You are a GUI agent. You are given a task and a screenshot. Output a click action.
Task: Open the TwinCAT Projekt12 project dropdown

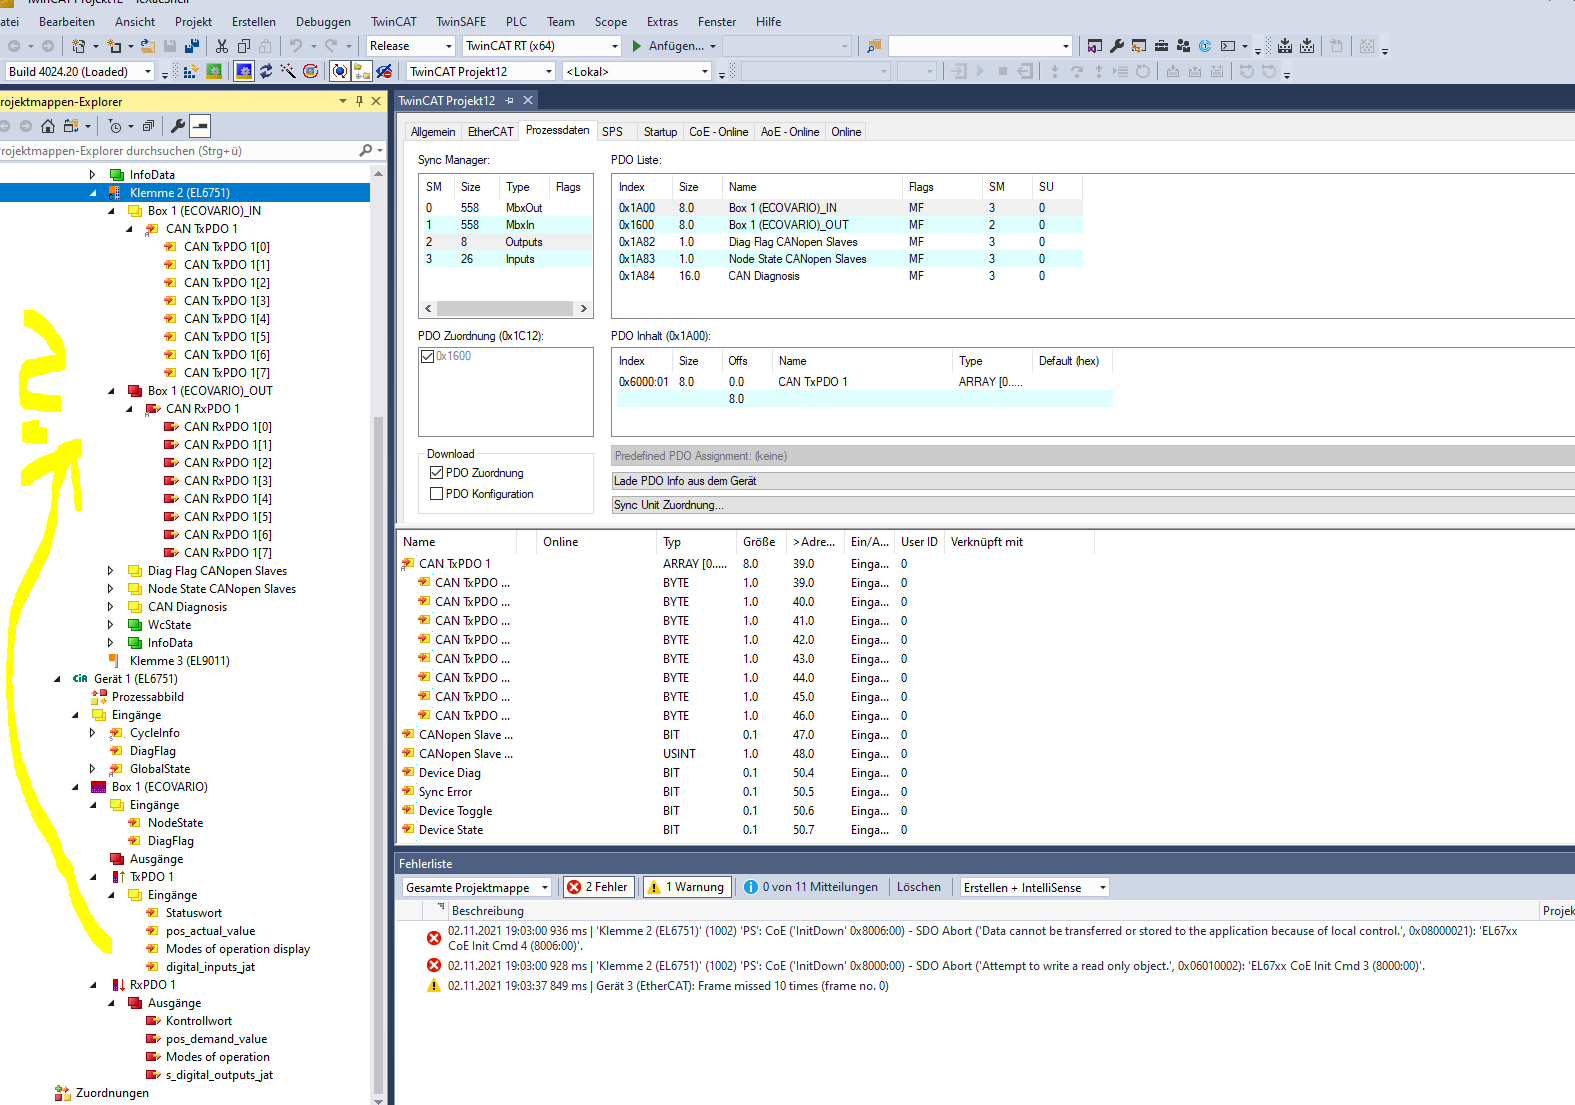point(548,72)
